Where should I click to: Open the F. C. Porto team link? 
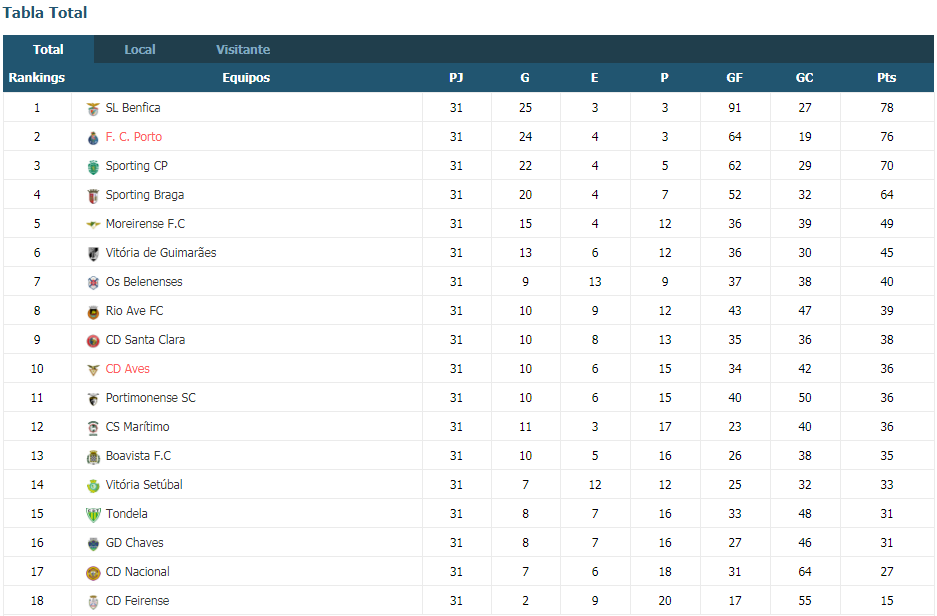pyautogui.click(x=134, y=137)
